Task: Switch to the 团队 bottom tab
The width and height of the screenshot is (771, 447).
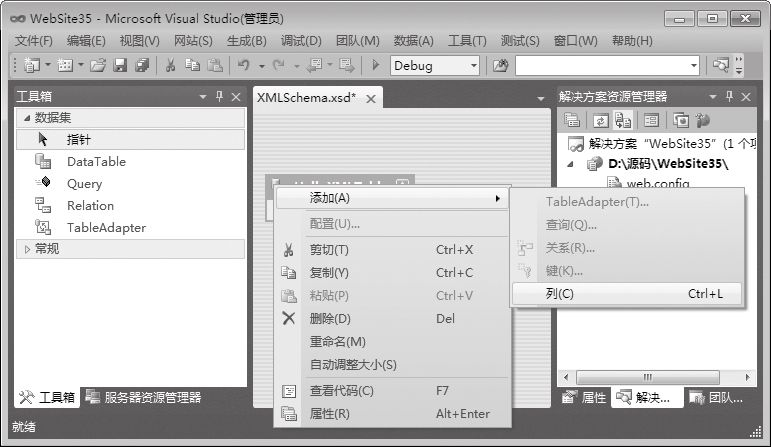Action: (716, 397)
